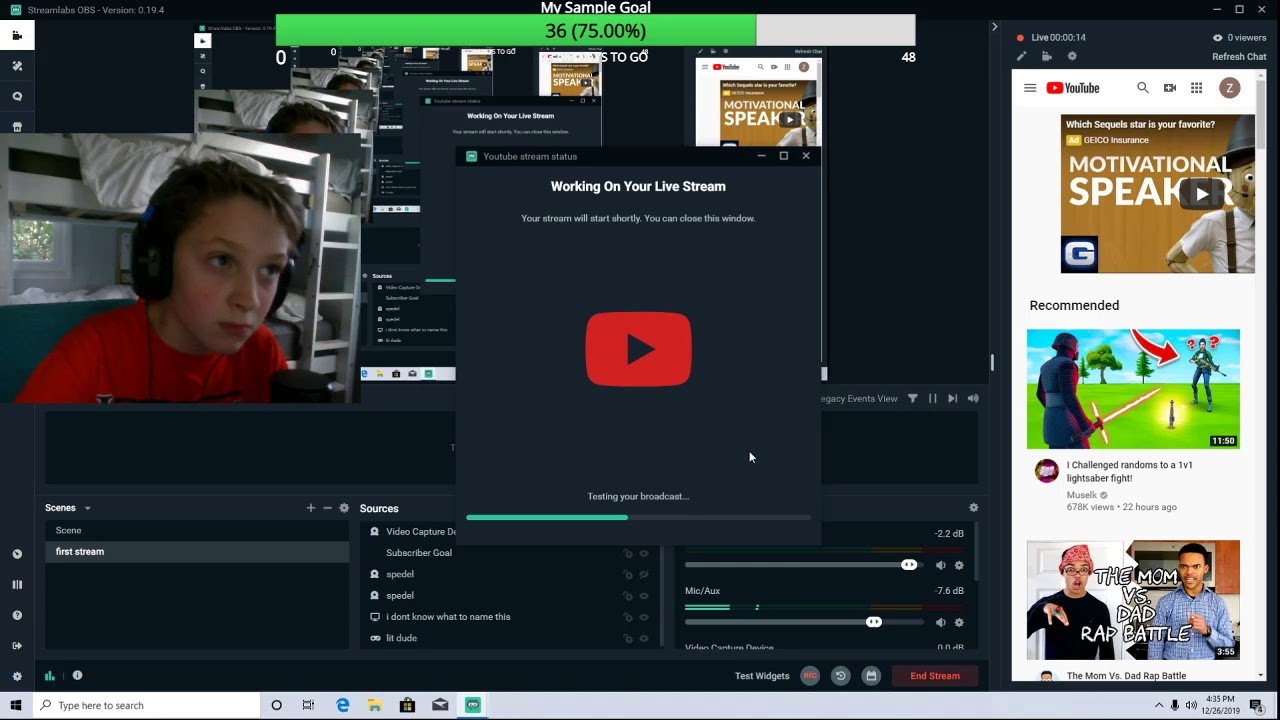The image size is (1280, 720).
Task: Click the Mic/Aux volume slider handle
Action: (874, 622)
